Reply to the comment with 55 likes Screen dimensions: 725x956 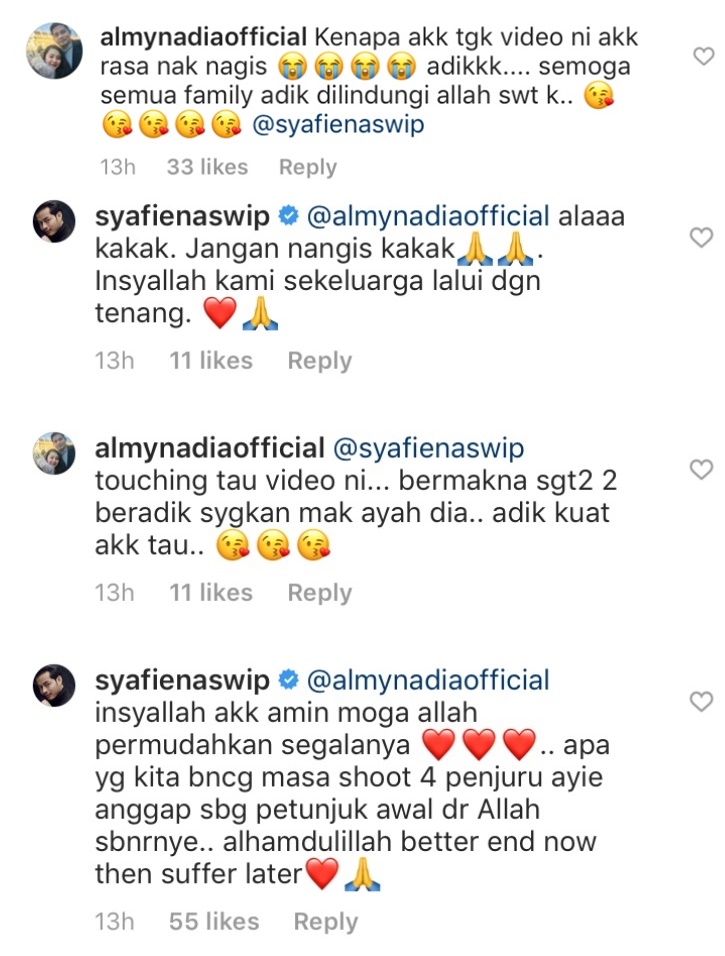pyautogui.click(x=326, y=921)
